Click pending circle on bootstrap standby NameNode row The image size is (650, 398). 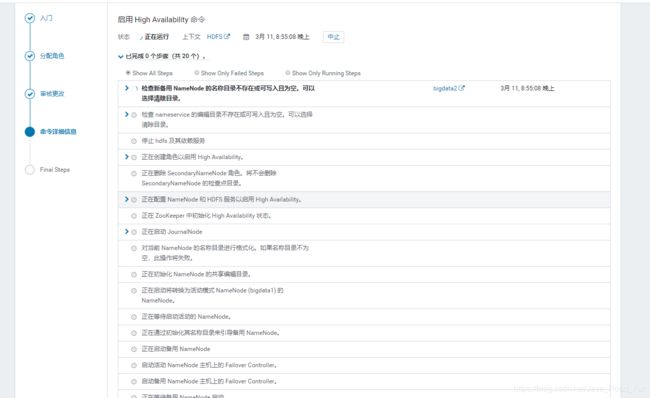coord(134,333)
